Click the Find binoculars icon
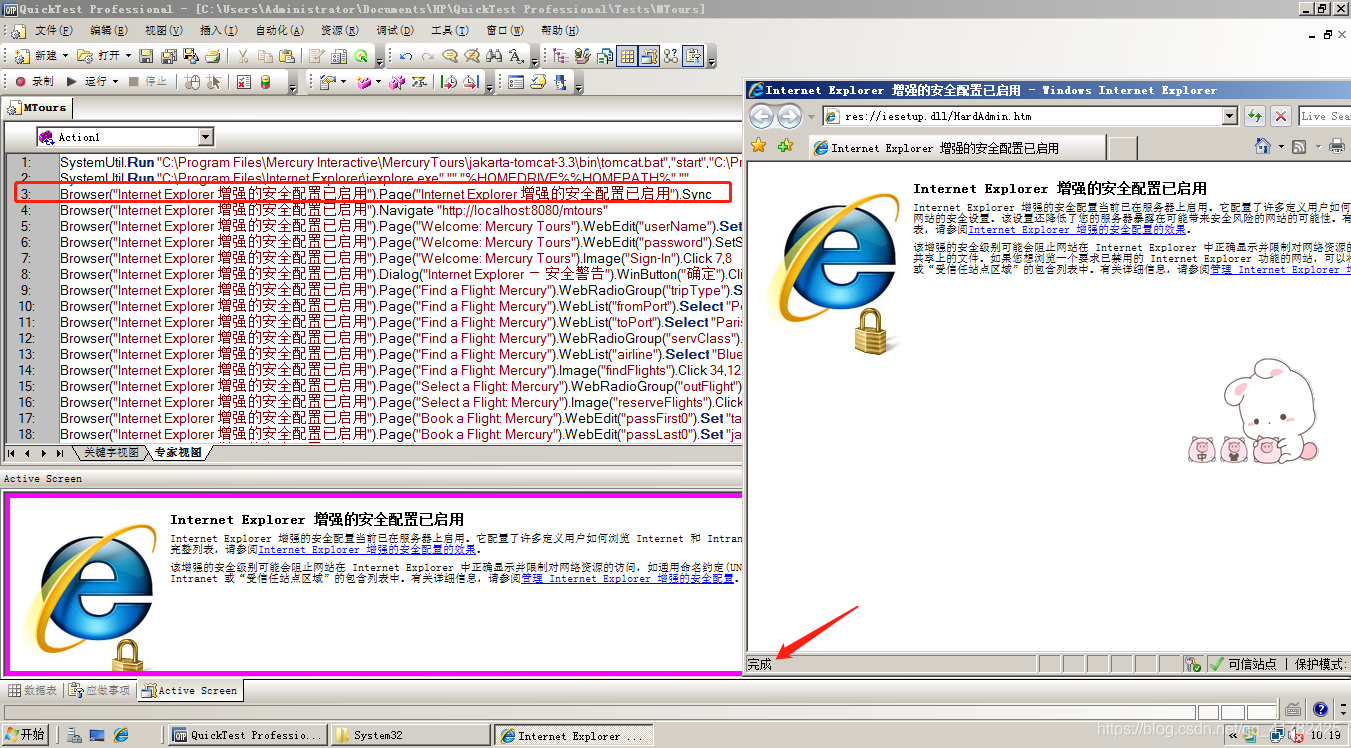Viewport: 1351px width, 748px height. (x=495, y=56)
